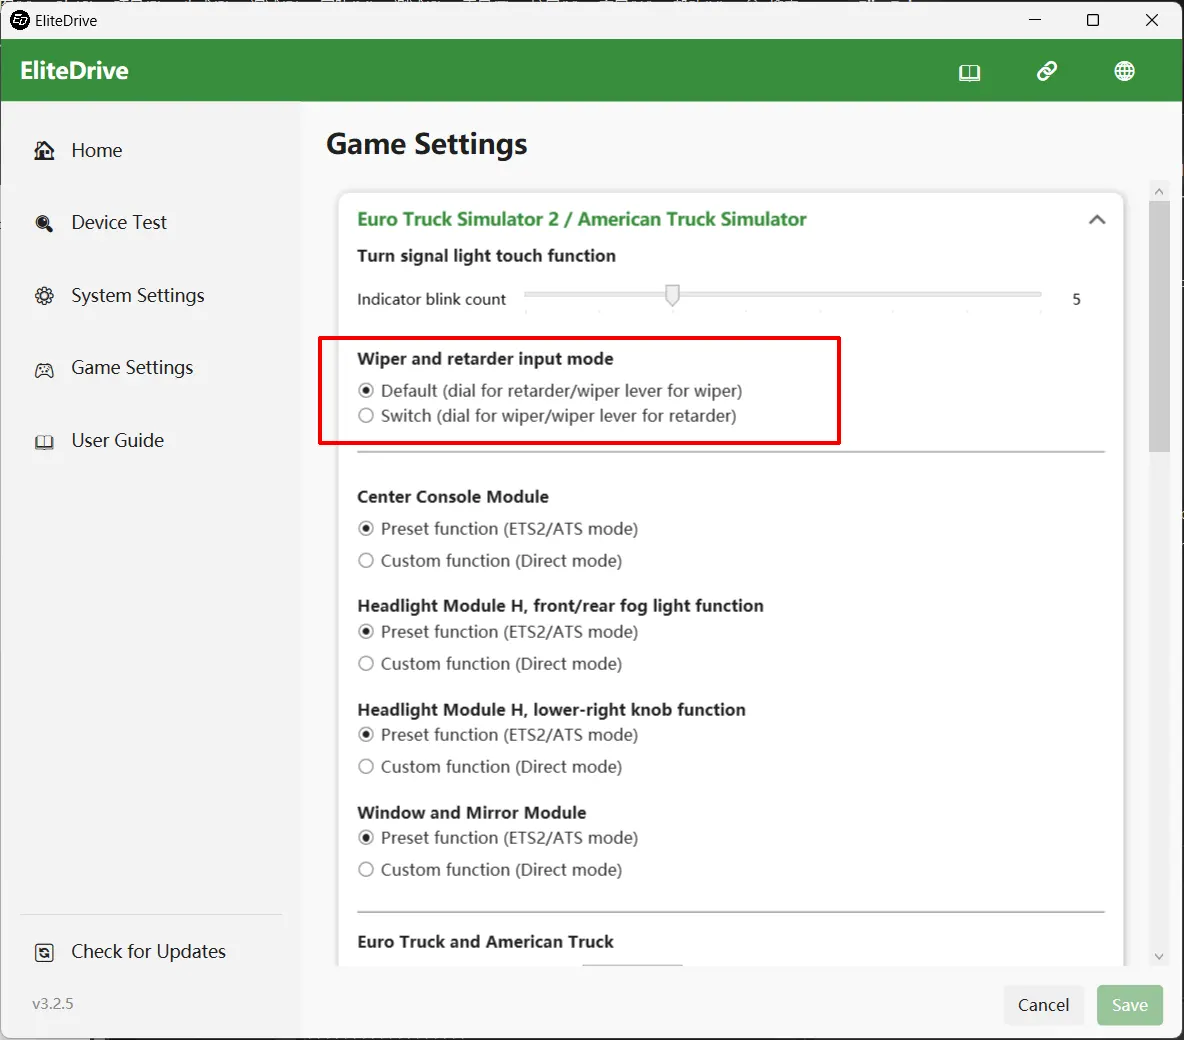Click 'Wiper and retarder input mode' label
Image resolution: width=1184 pixels, height=1040 pixels.
[x=485, y=359]
